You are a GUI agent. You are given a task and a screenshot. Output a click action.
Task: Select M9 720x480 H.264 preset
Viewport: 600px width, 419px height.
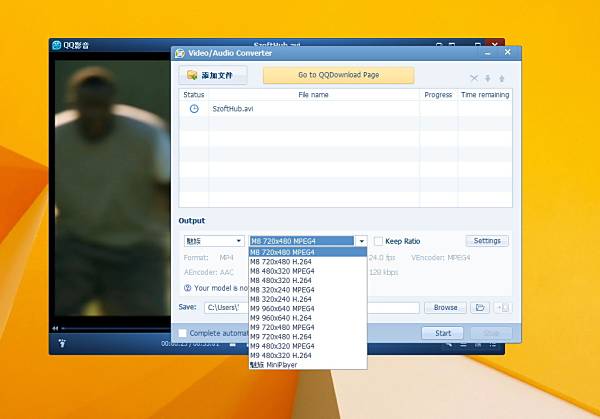click(308, 337)
